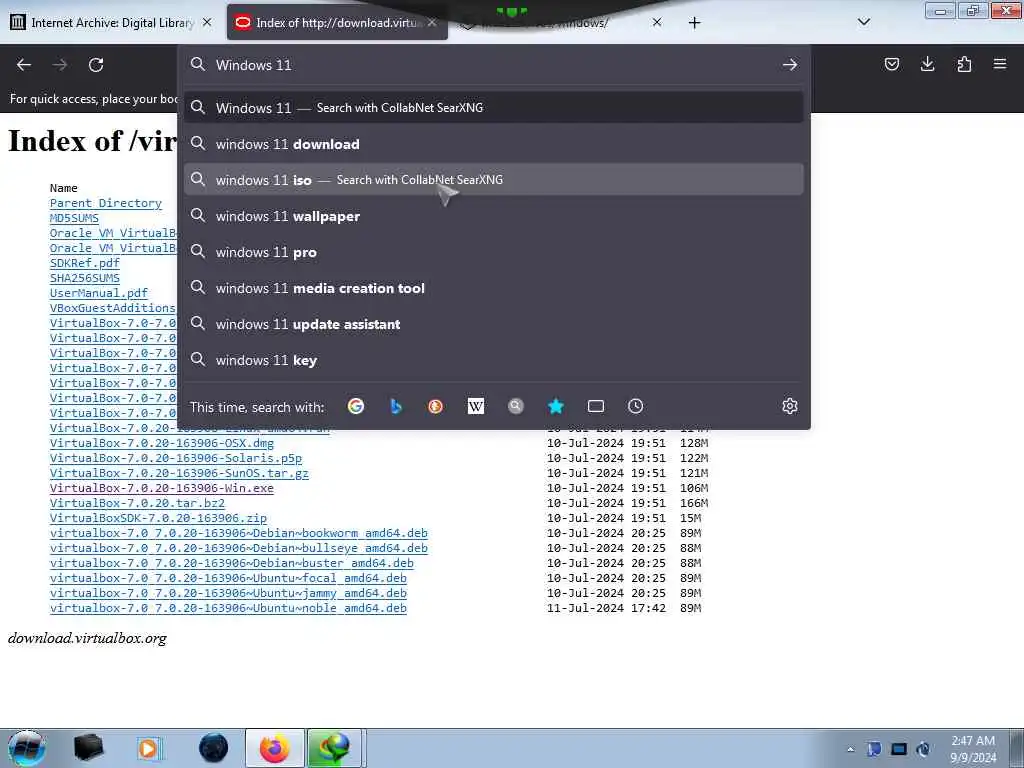
Task: Download the Debian bullseye amd64.deb package
Action: [238, 549]
